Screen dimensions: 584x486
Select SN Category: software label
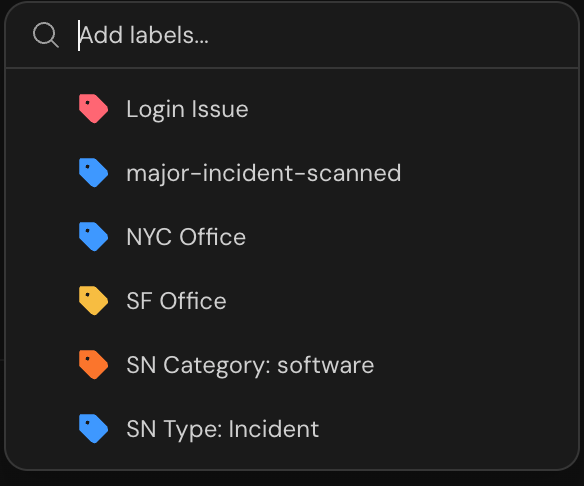point(292,365)
